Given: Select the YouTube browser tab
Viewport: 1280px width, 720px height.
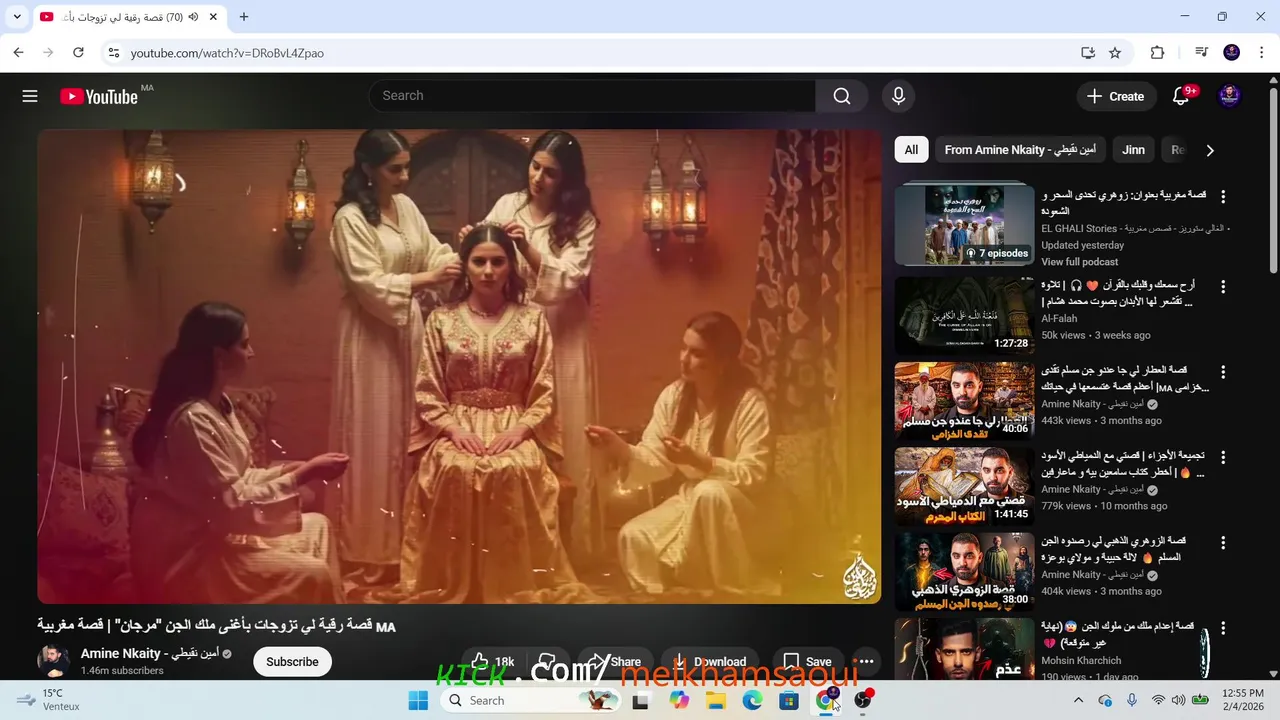Looking at the screenshot, I should point(130,18).
